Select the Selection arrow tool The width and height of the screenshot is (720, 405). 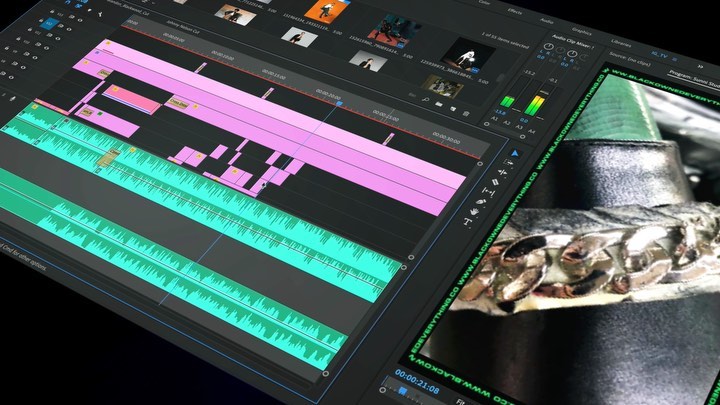[516, 153]
